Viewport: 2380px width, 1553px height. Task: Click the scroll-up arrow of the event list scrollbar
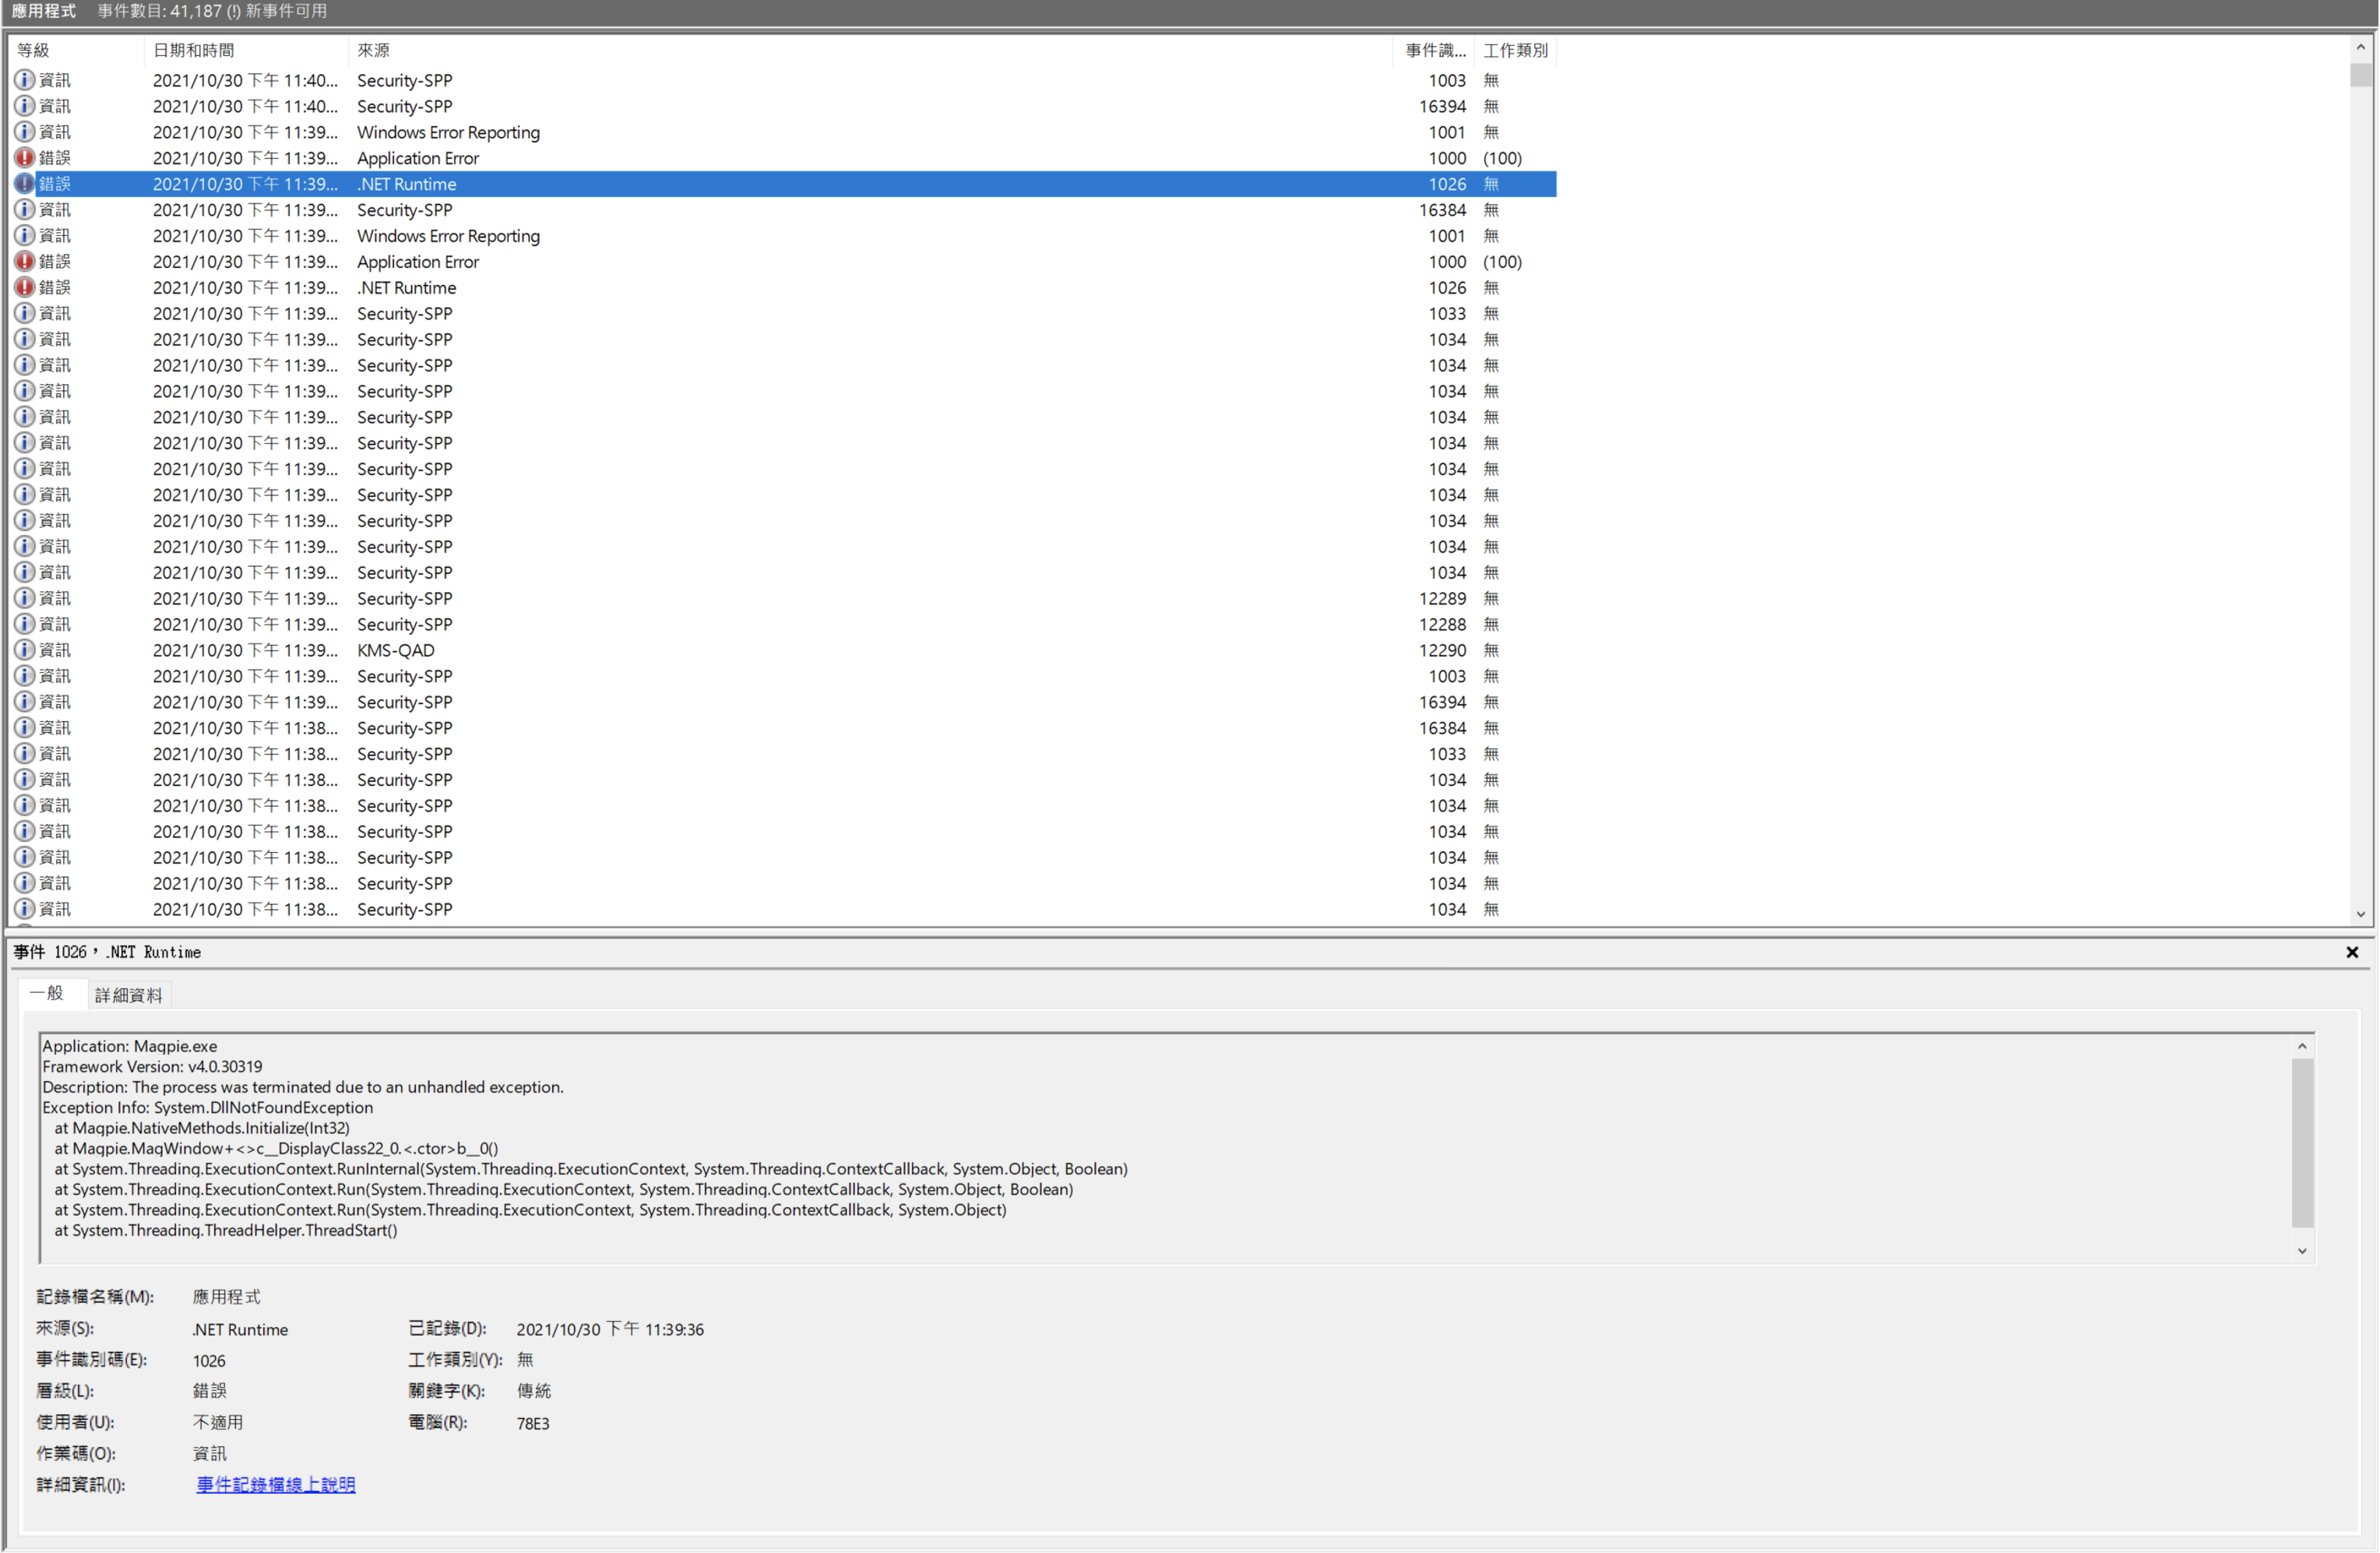tap(2362, 46)
